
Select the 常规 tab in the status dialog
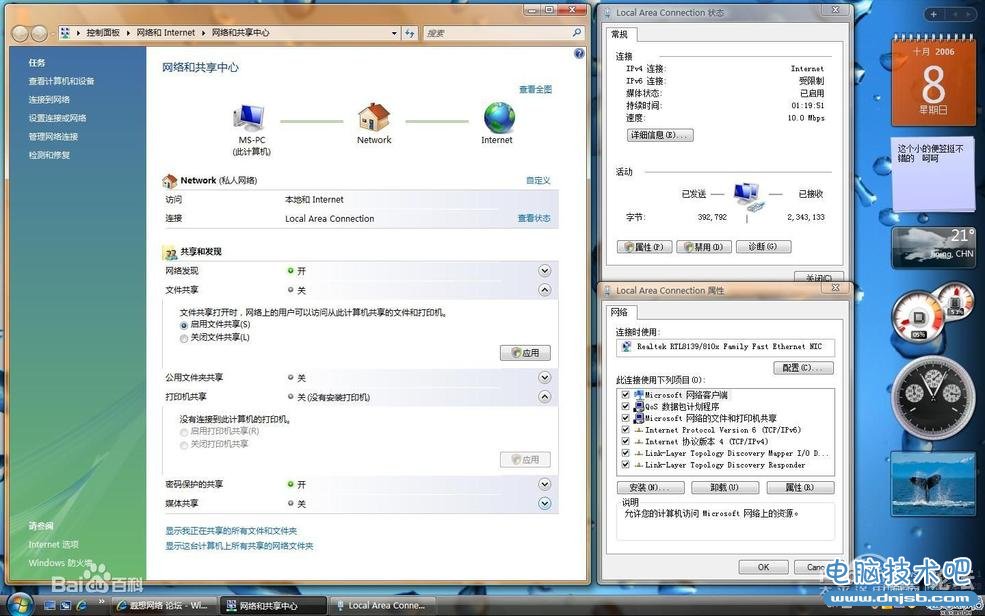pyautogui.click(x=620, y=35)
